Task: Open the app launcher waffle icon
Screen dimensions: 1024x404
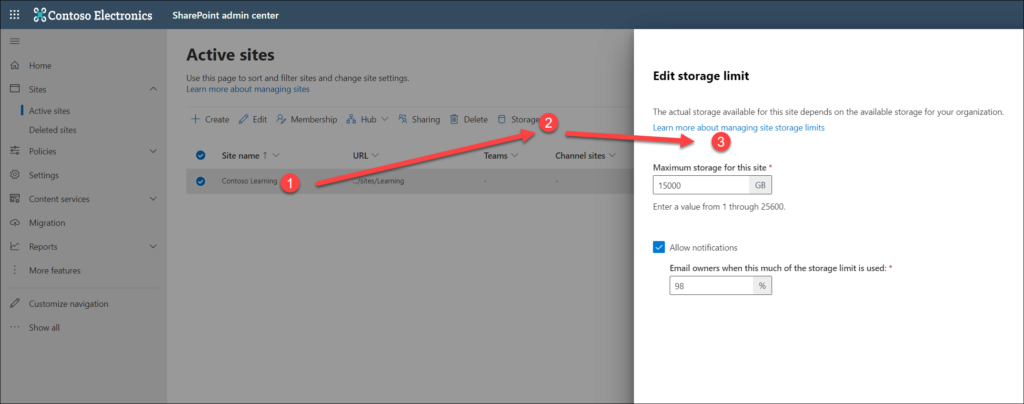Action: 14,14
